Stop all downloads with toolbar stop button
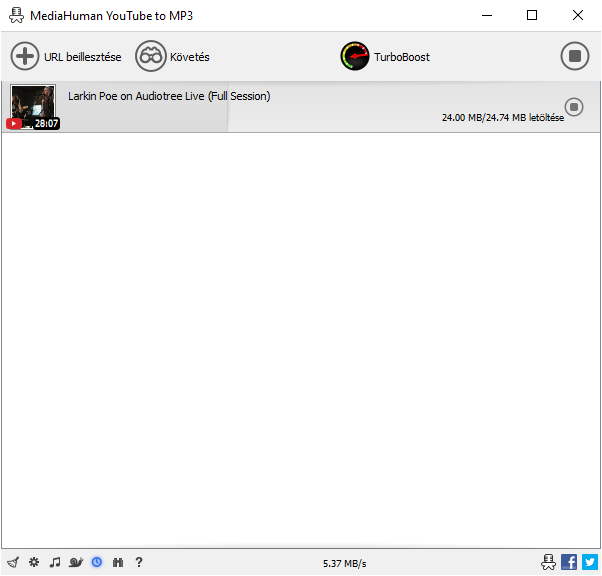The width and height of the screenshot is (602, 576). coord(574,56)
